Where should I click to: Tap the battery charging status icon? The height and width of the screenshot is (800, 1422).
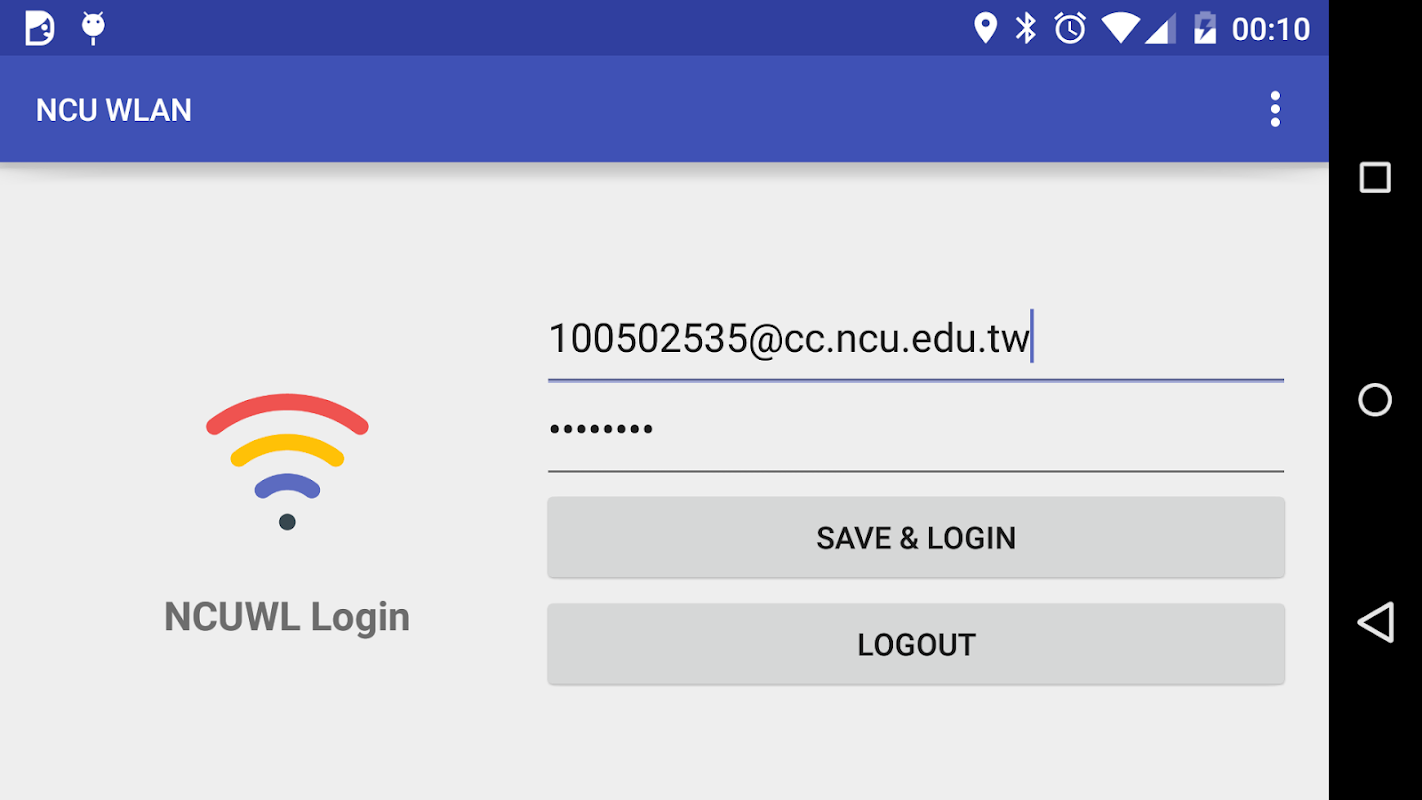(x=1205, y=28)
